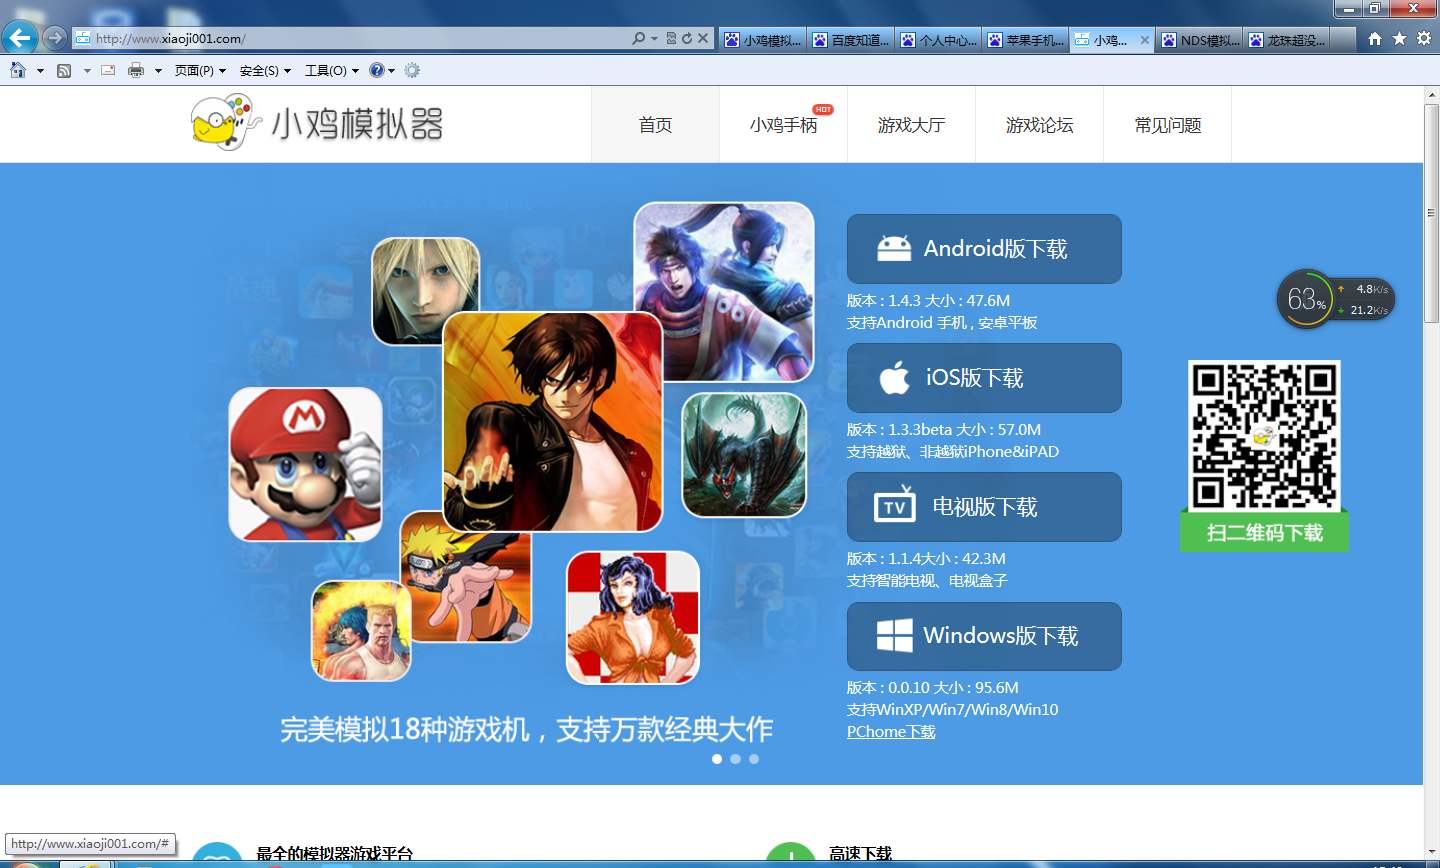
Task: Click the Apple logo icon
Action: pos(894,377)
